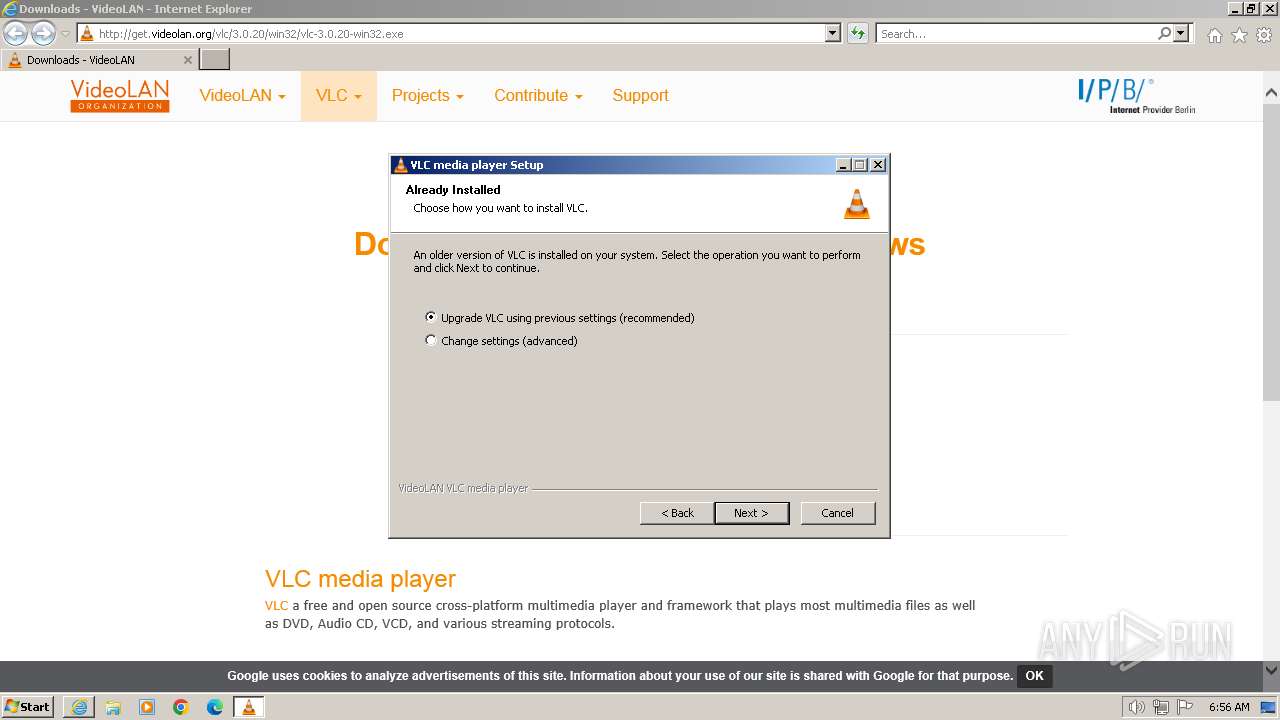Screen dimensions: 1280x720
Task: Expand the VideoLAN navigation dropdown
Action: (242, 96)
